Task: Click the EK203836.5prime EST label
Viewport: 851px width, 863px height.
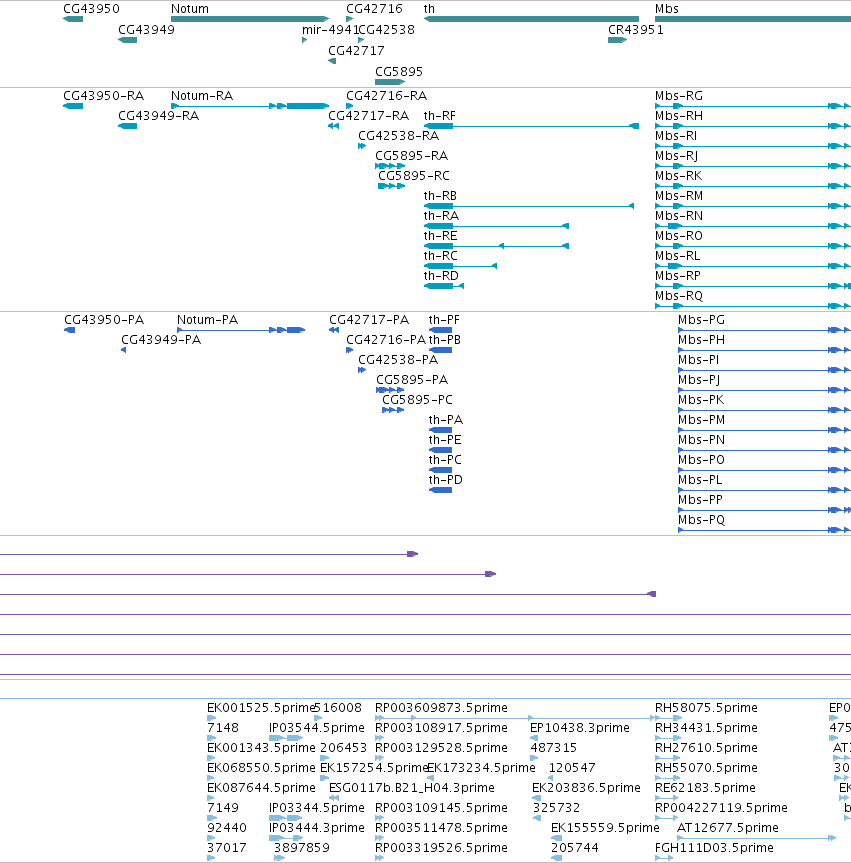Action: pos(586,788)
